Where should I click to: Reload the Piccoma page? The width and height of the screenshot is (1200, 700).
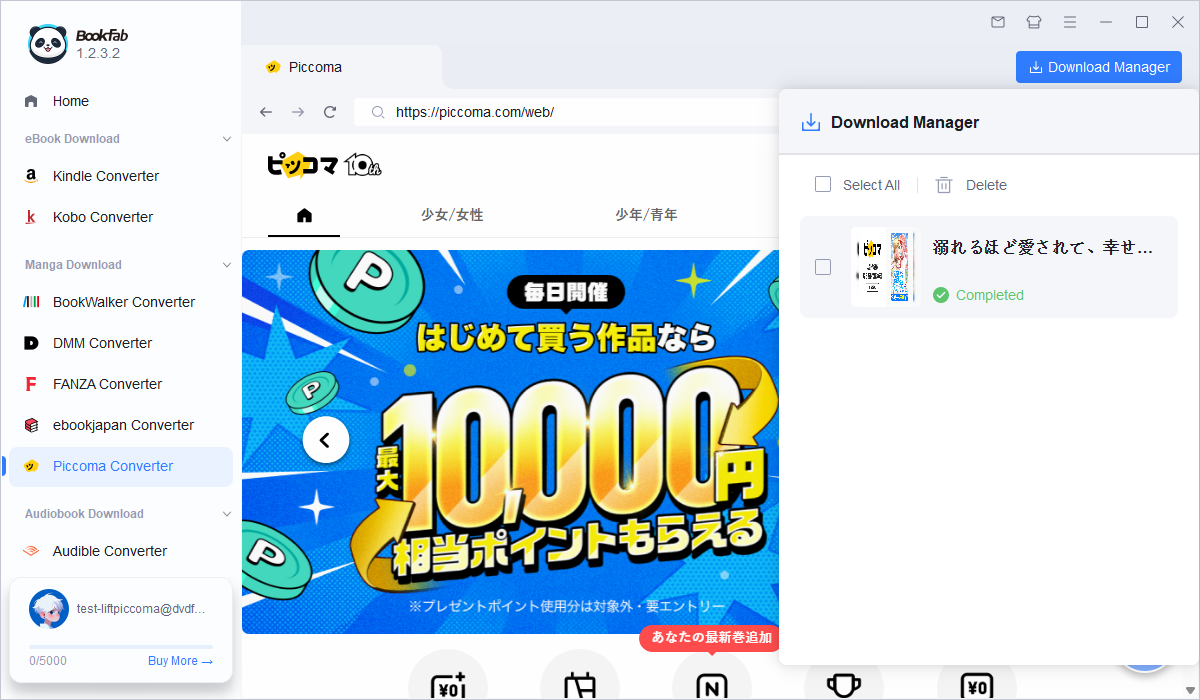pos(330,112)
